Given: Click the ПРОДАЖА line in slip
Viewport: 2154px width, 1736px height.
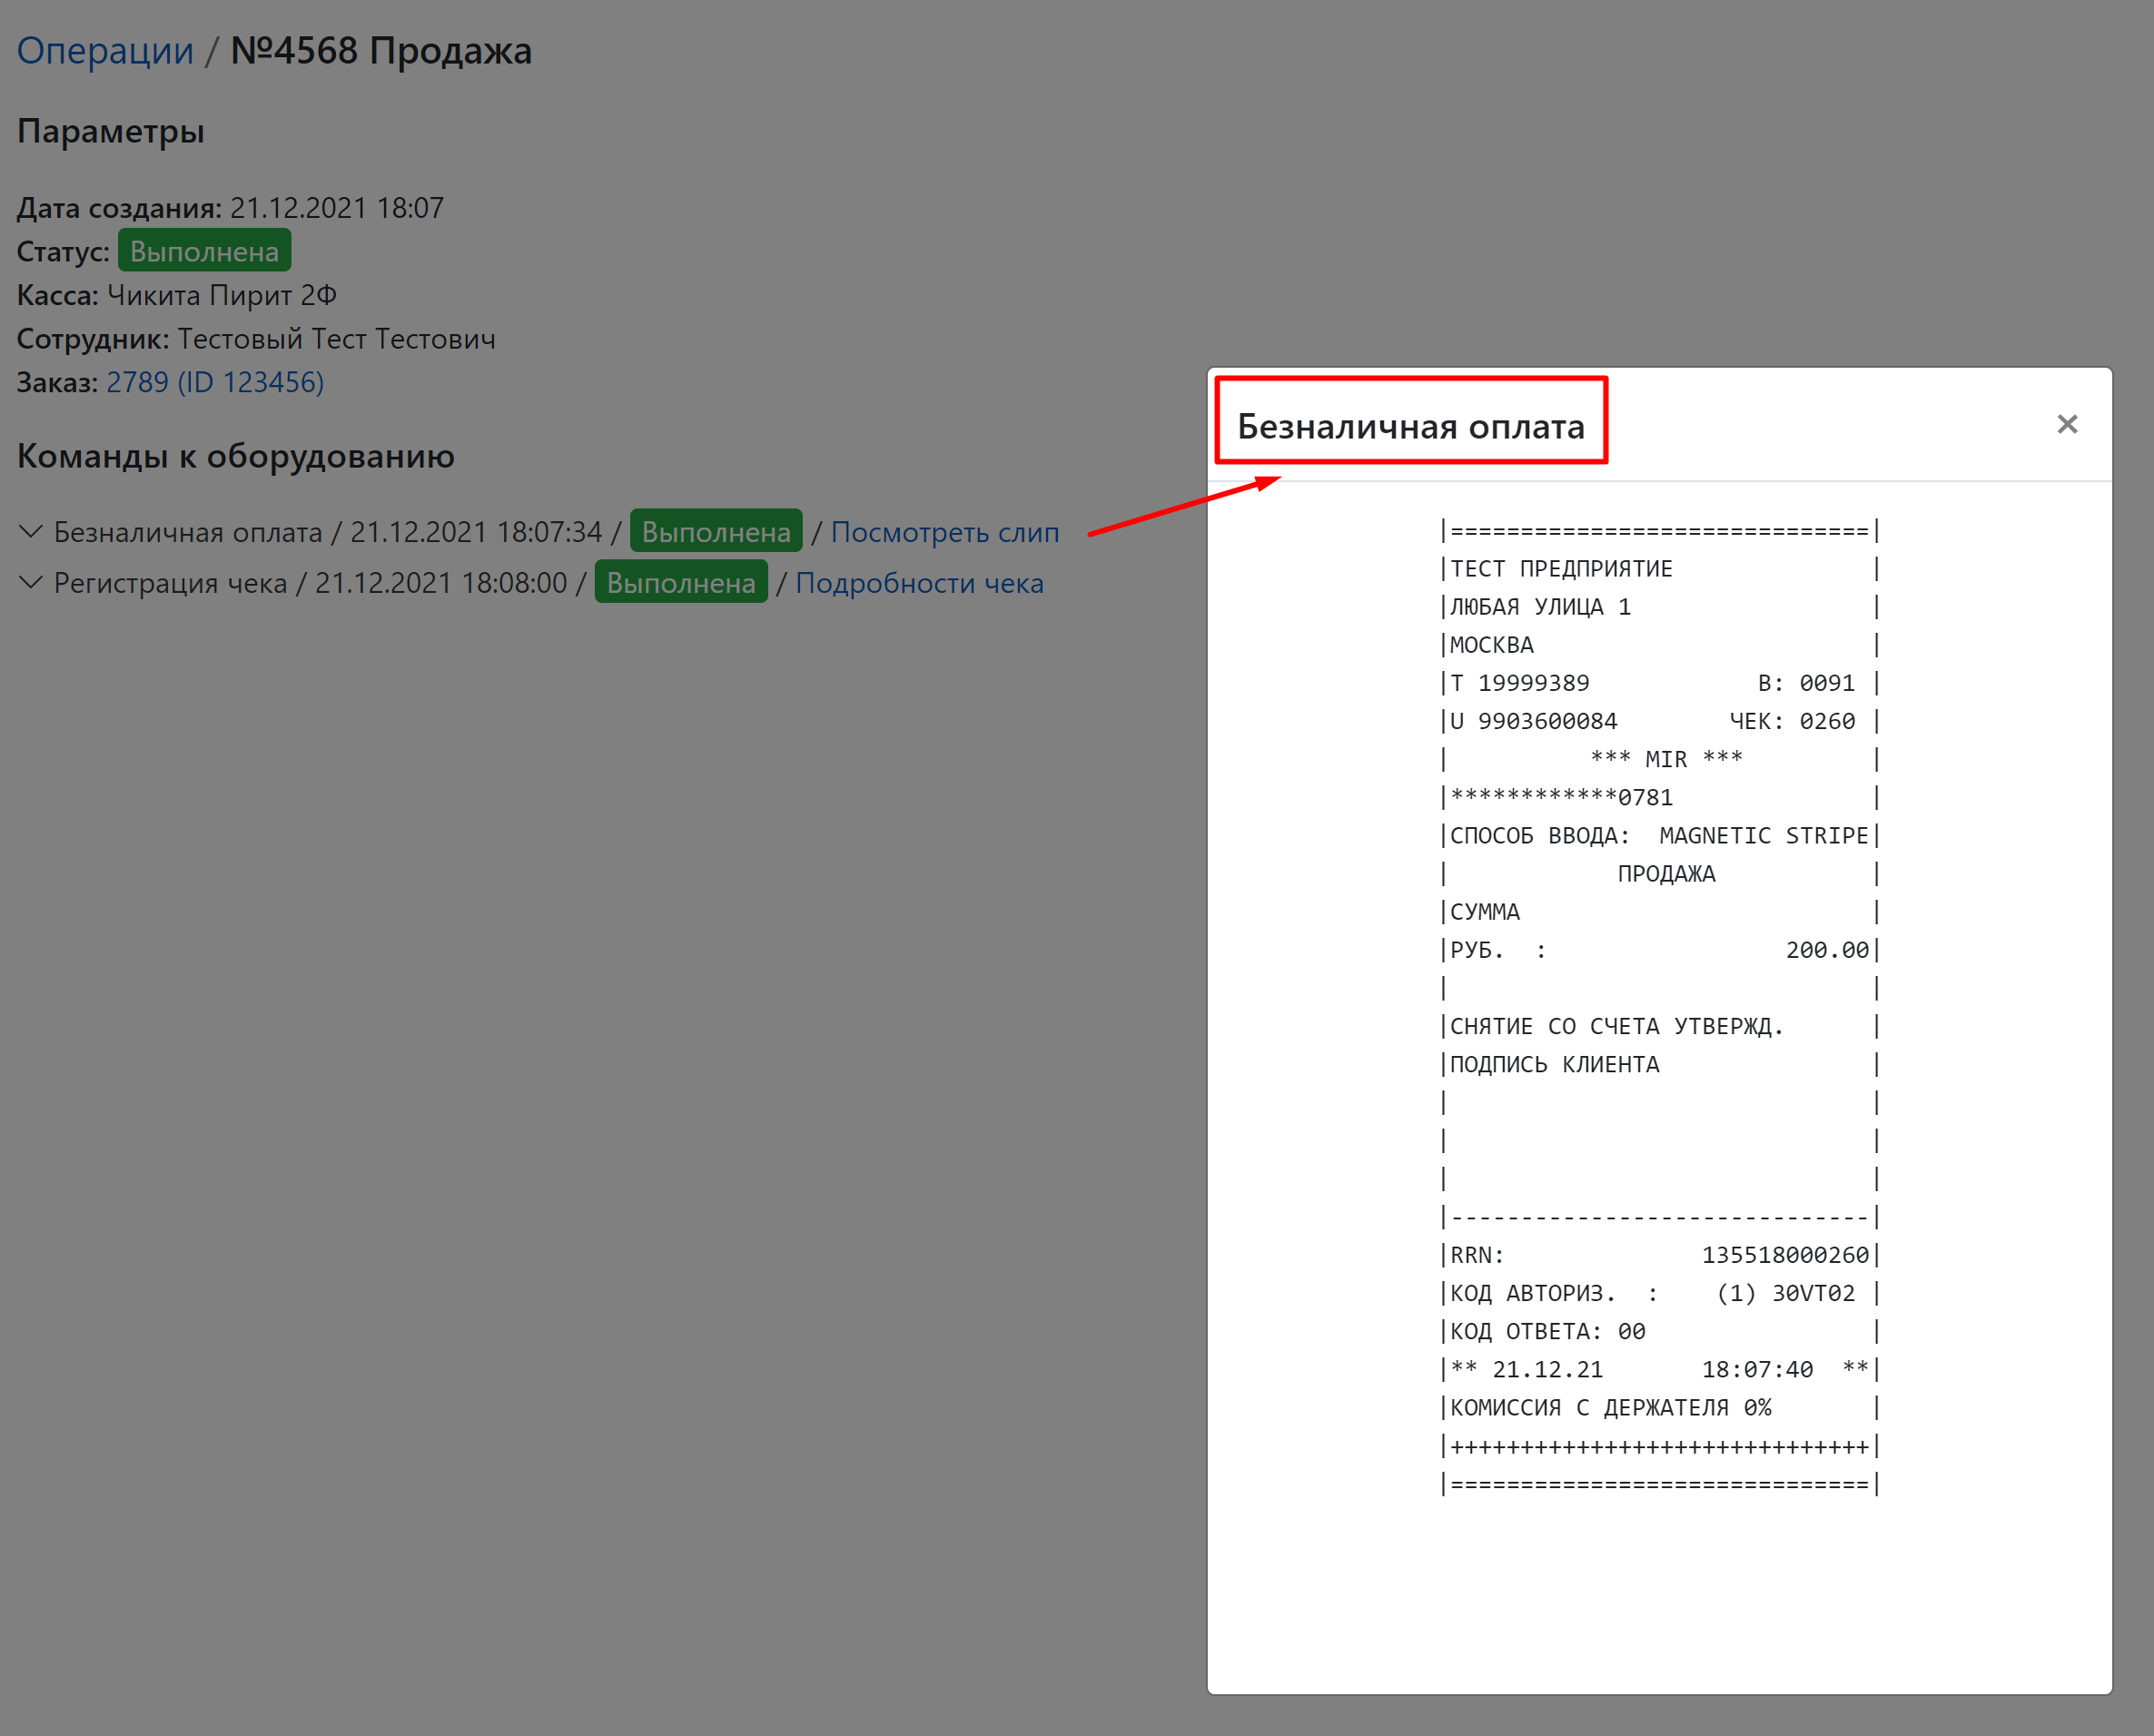Looking at the screenshot, I should pyautogui.click(x=1666, y=873).
